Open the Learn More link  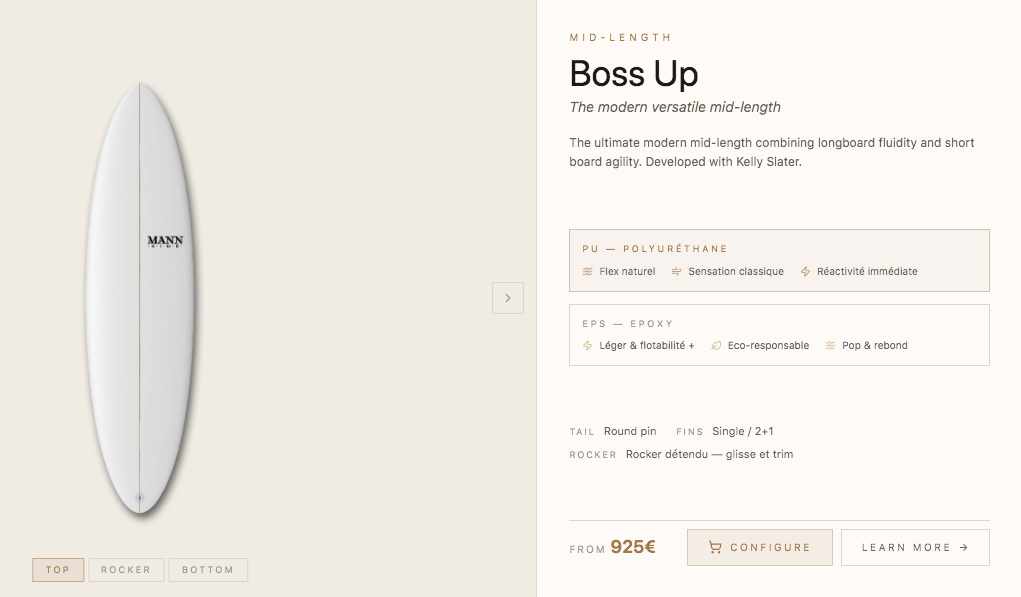[x=914, y=548]
